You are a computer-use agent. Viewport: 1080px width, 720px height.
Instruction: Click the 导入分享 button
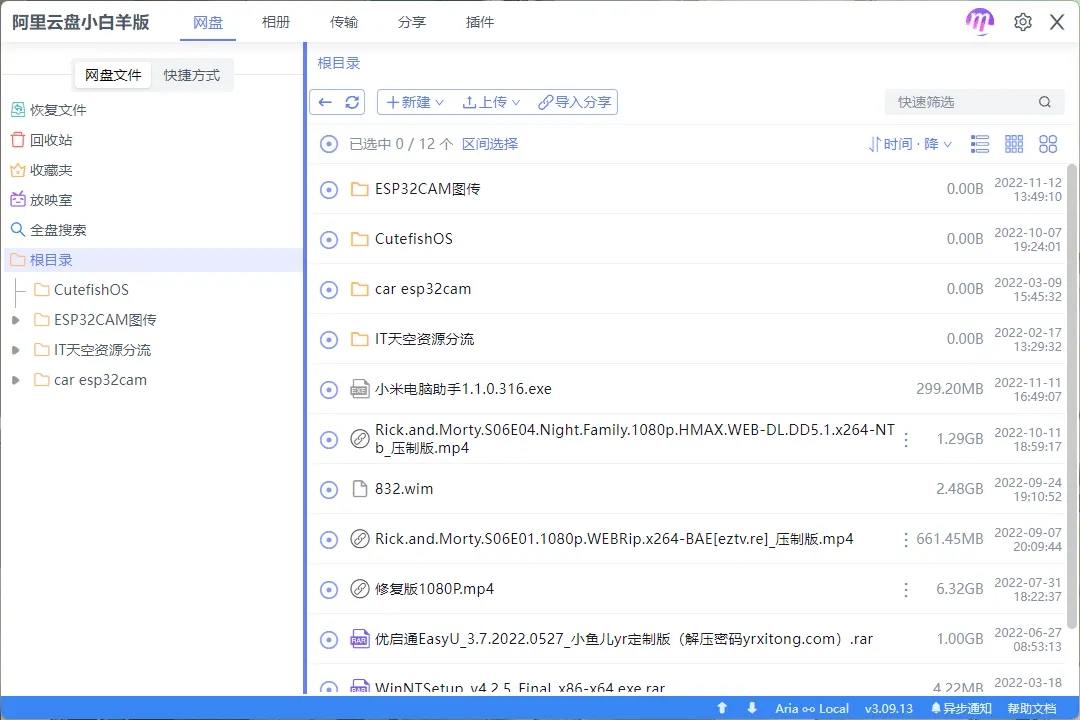(575, 102)
